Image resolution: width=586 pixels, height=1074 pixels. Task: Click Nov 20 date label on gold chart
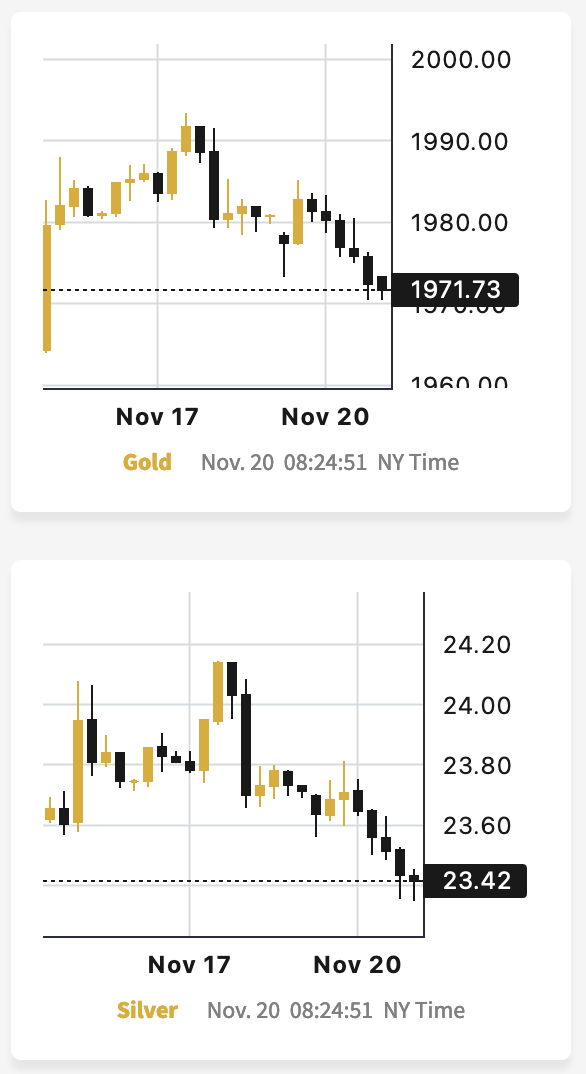(x=324, y=416)
